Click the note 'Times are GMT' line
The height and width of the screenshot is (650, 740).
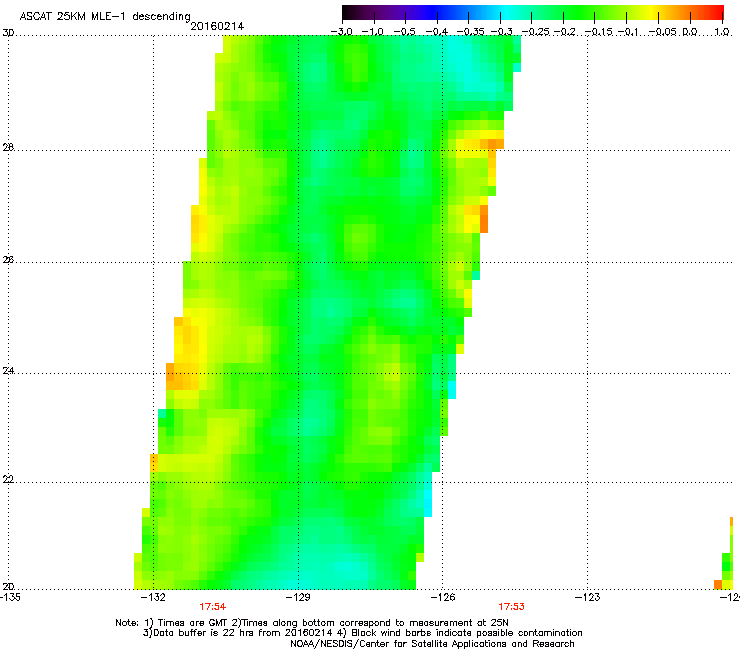pyautogui.click(x=312, y=623)
